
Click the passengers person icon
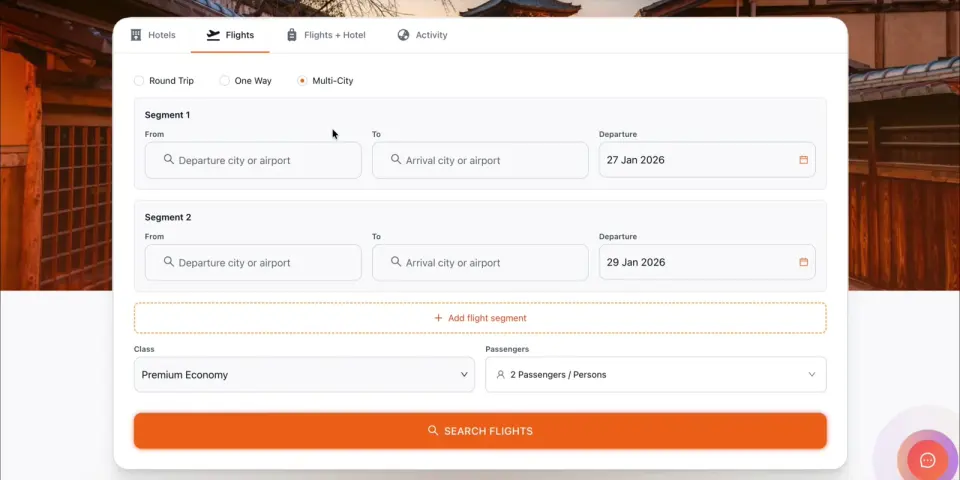(x=500, y=374)
